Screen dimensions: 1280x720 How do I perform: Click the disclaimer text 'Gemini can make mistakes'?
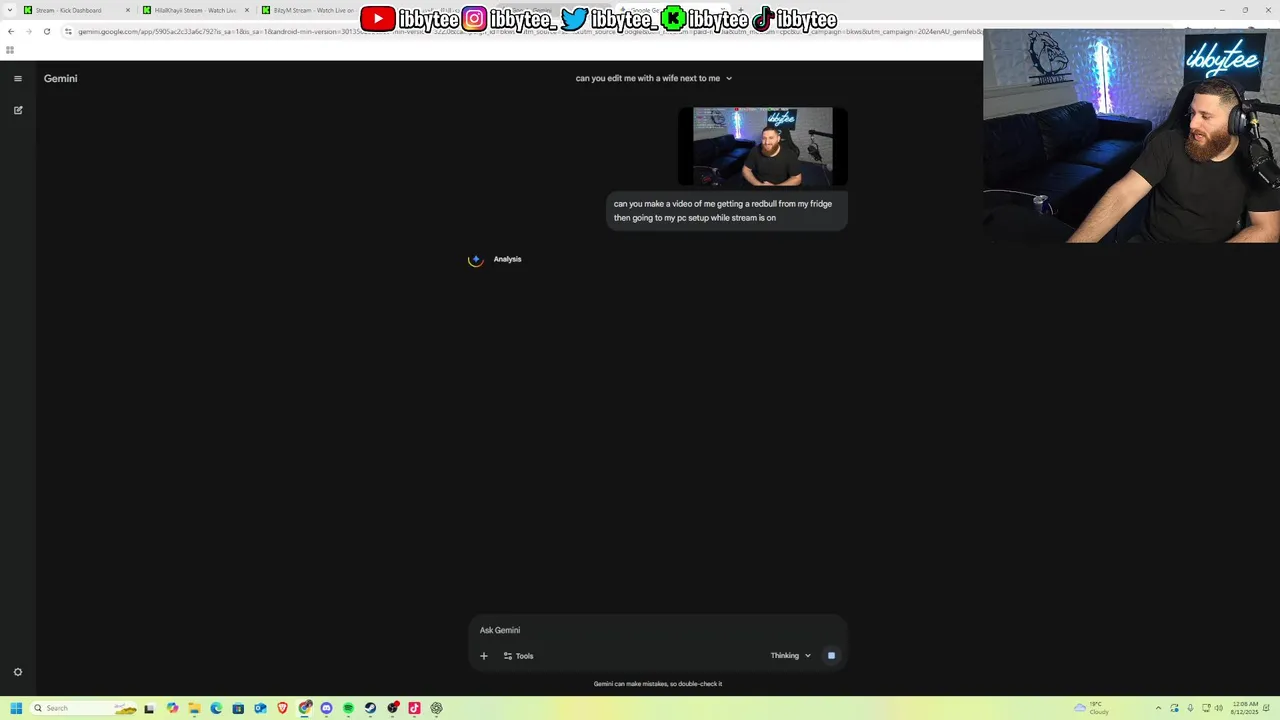[x=658, y=684]
